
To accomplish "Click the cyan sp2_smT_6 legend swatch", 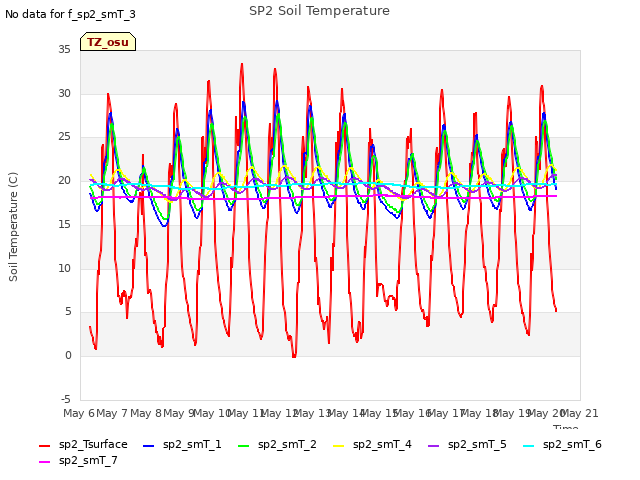I will 528,446.
